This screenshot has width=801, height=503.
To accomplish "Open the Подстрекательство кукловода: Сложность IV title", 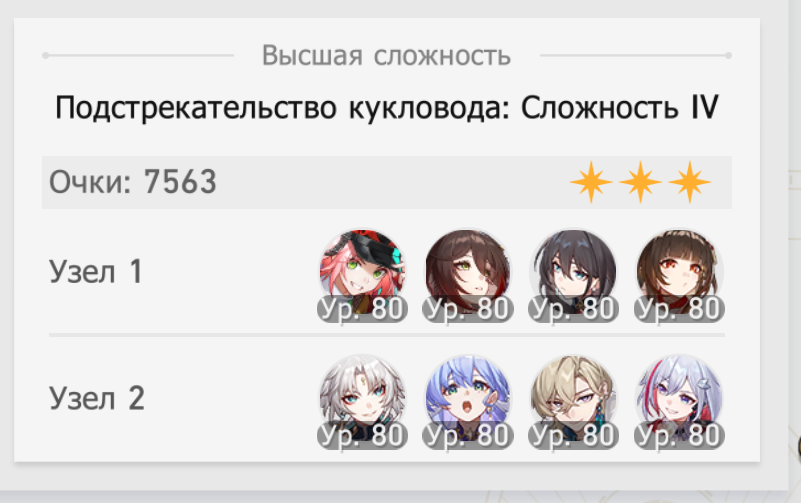I will click(387, 108).
